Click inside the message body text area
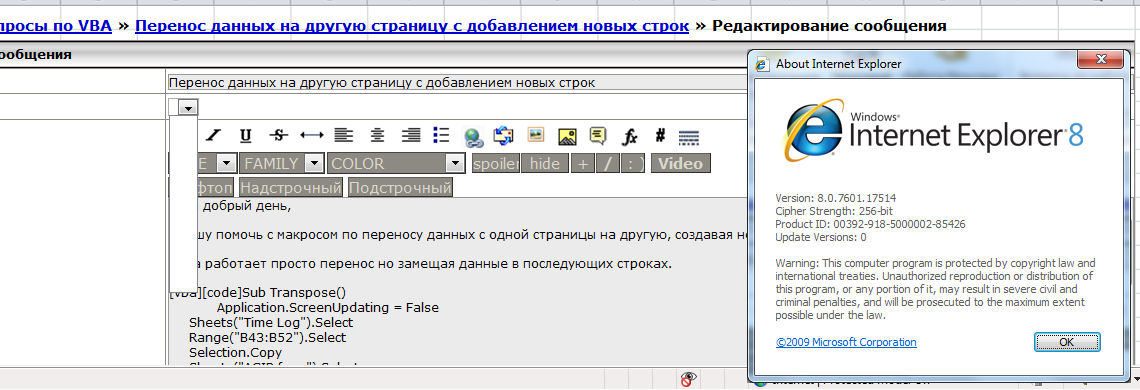 (458, 282)
